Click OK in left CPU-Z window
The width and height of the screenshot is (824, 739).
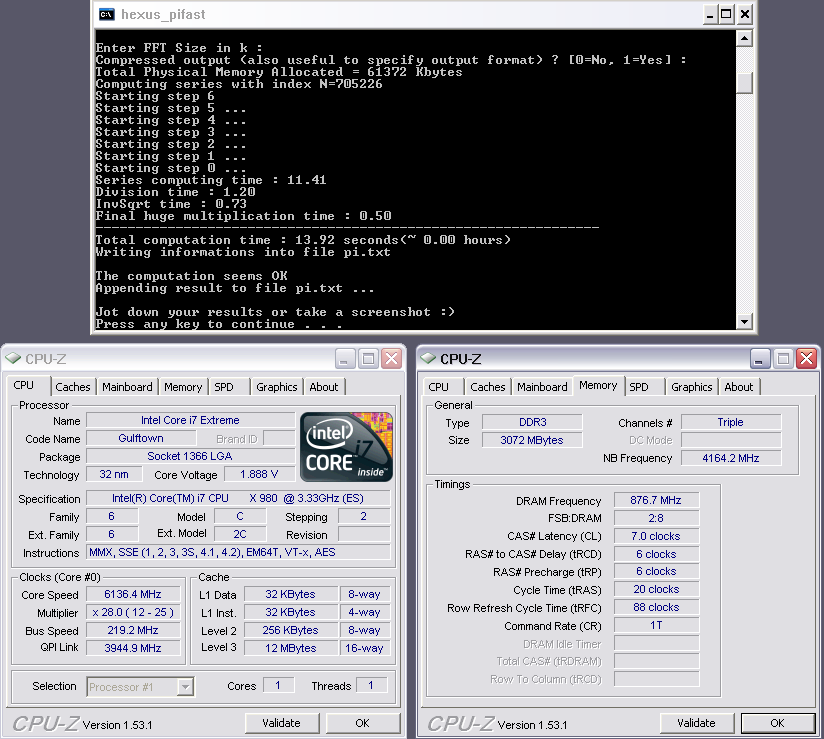coord(363,723)
